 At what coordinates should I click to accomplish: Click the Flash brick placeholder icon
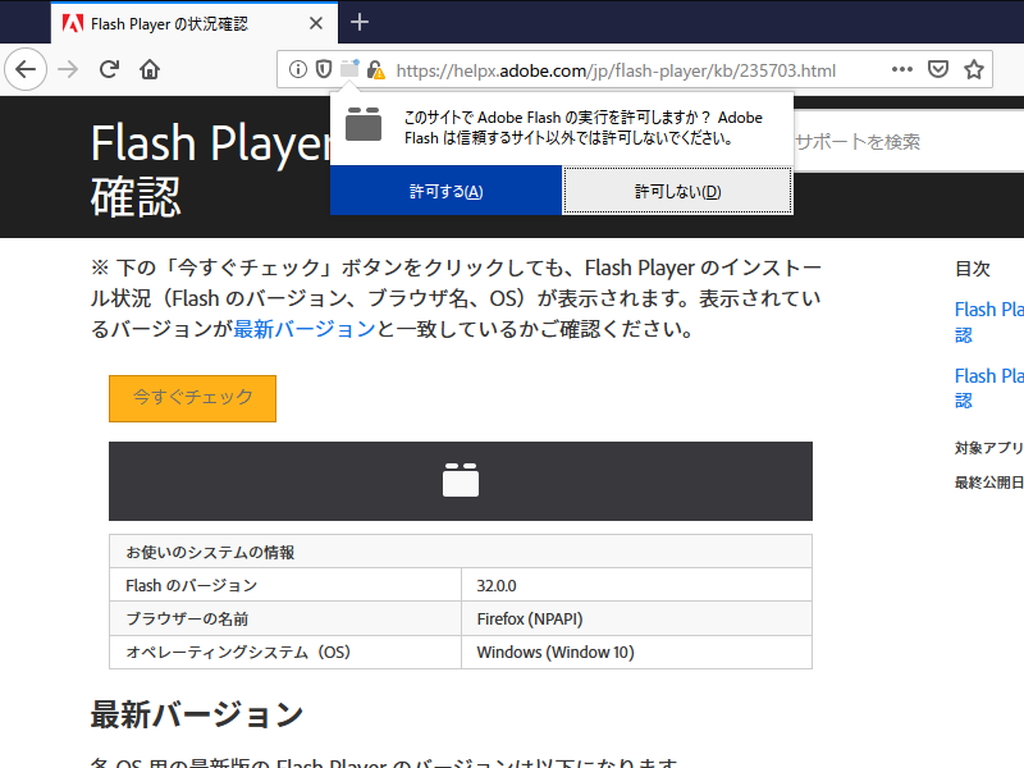460,481
